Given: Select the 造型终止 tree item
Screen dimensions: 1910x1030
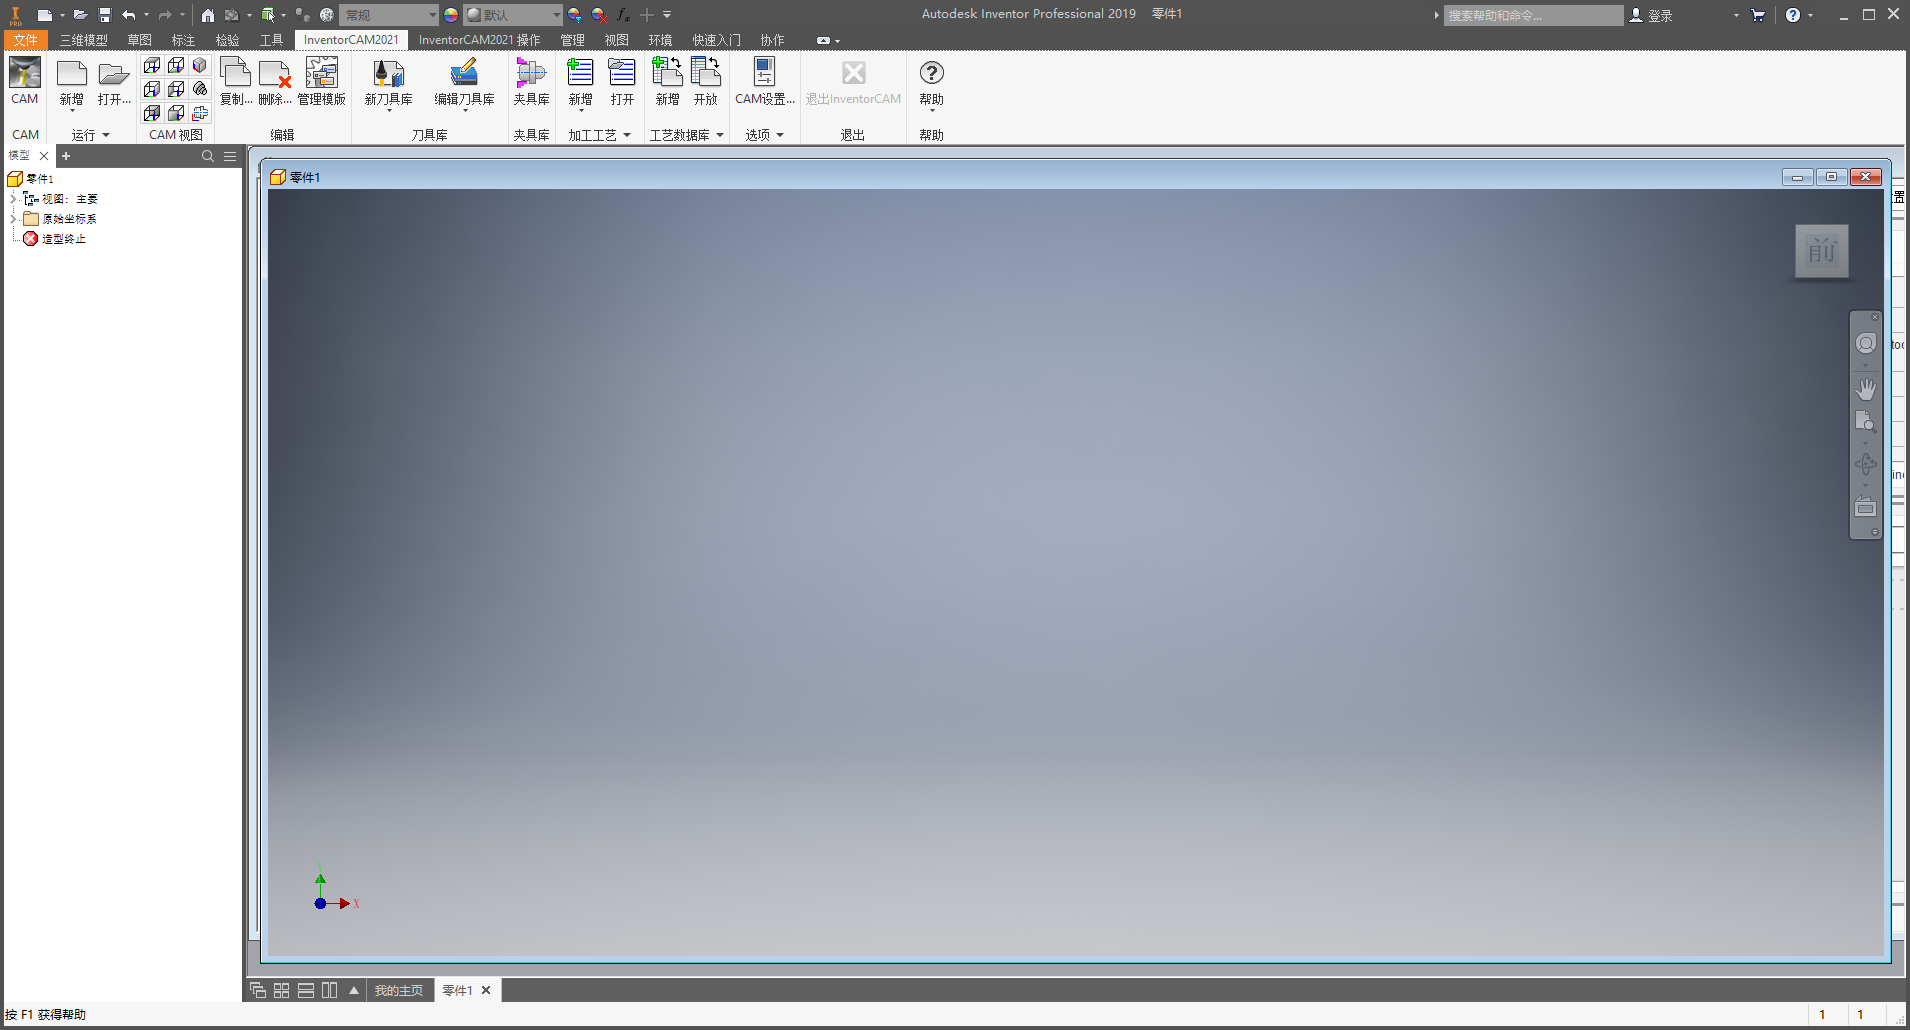Looking at the screenshot, I should [54, 239].
